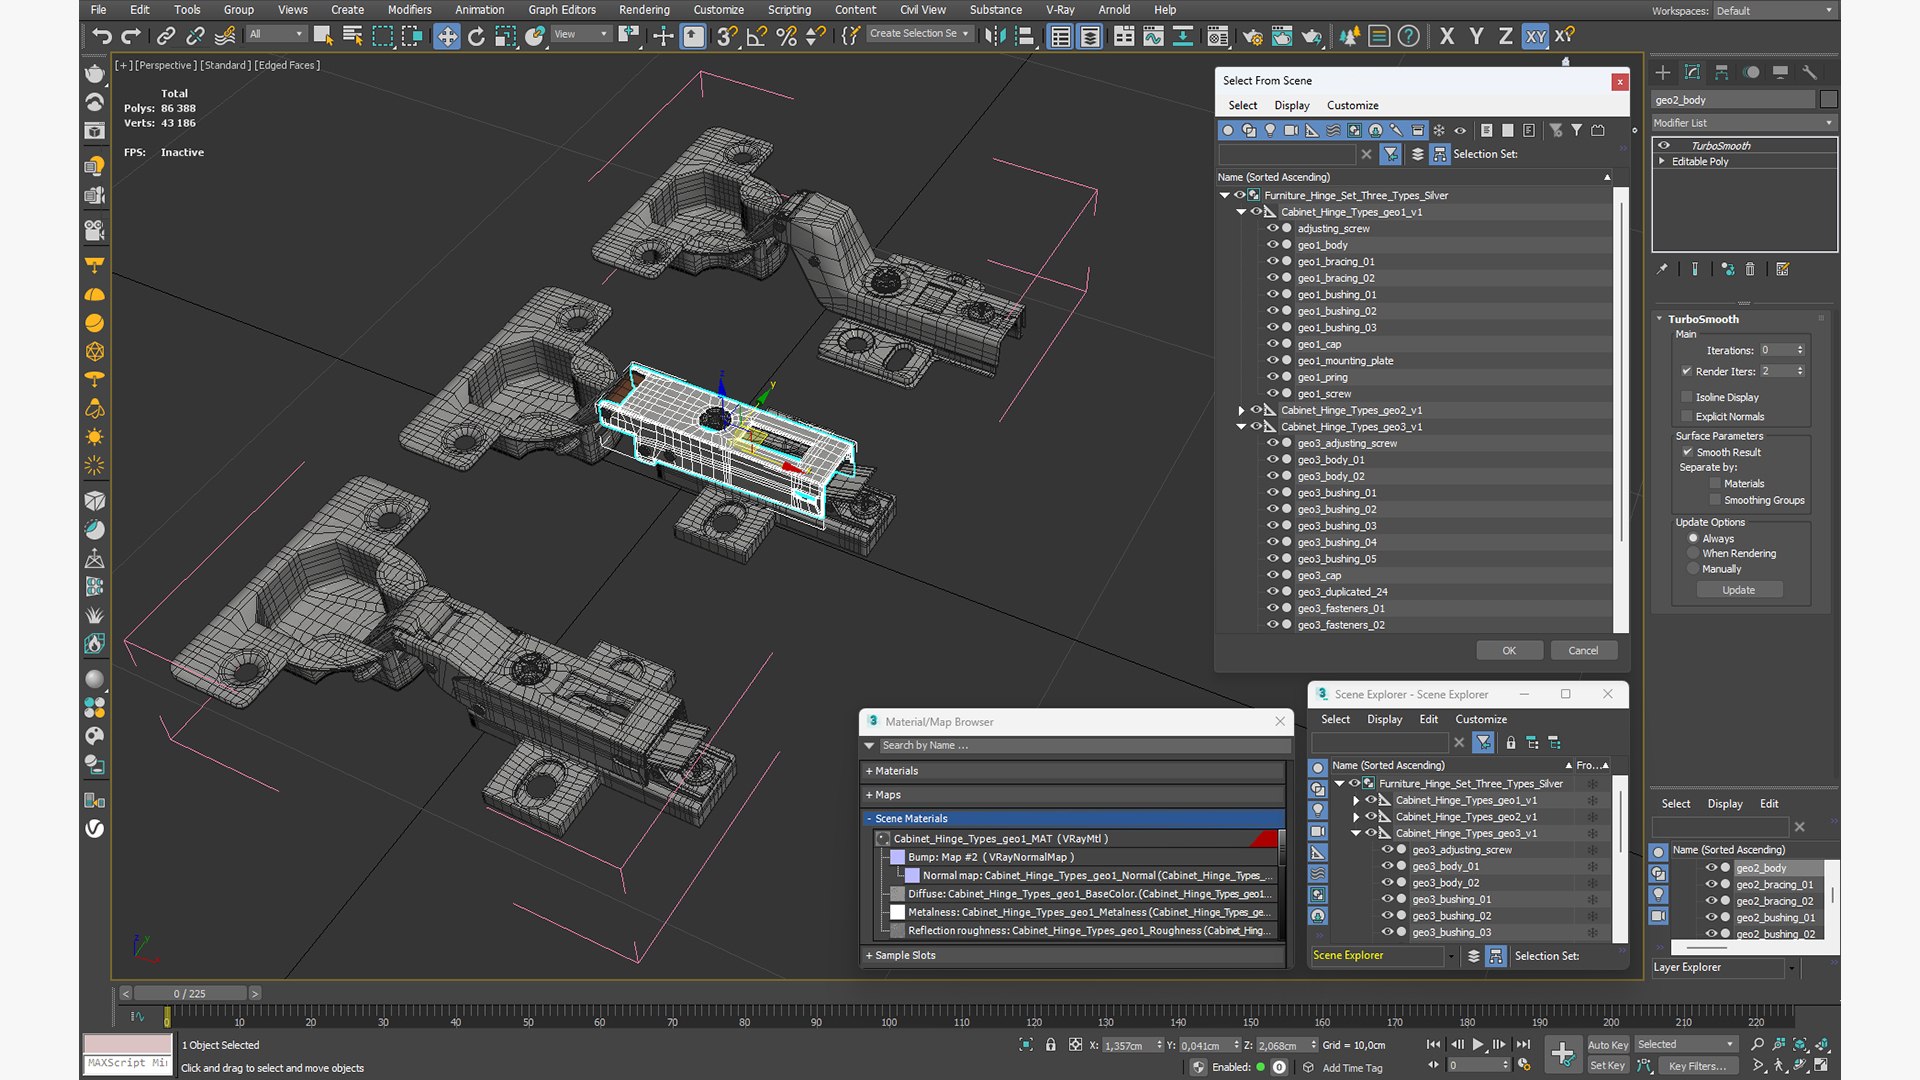Image resolution: width=1920 pixels, height=1080 pixels.
Task: Click the red Cabinet_Hinge_Types_geo1_MAT swatch
Action: pos(1263,838)
